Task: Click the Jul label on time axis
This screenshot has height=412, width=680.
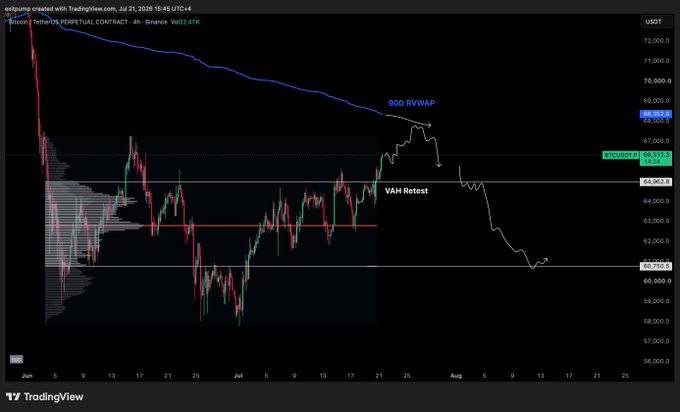Action: [x=238, y=376]
